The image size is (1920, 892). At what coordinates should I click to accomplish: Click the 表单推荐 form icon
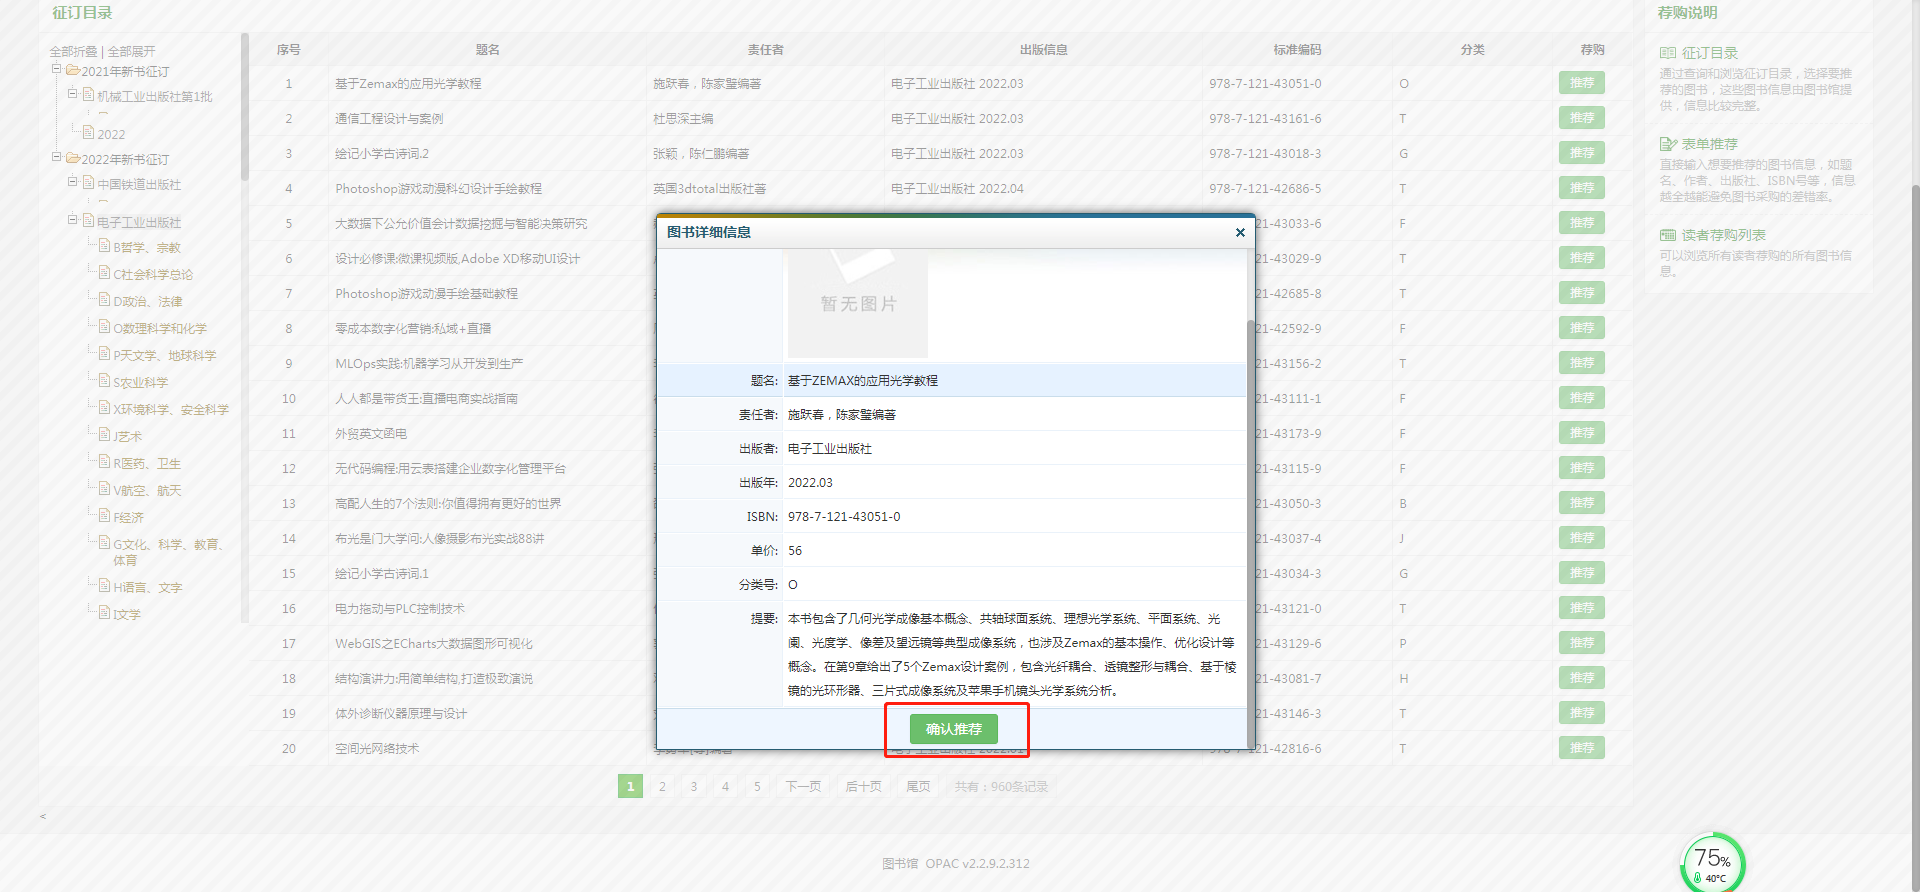coord(1667,144)
